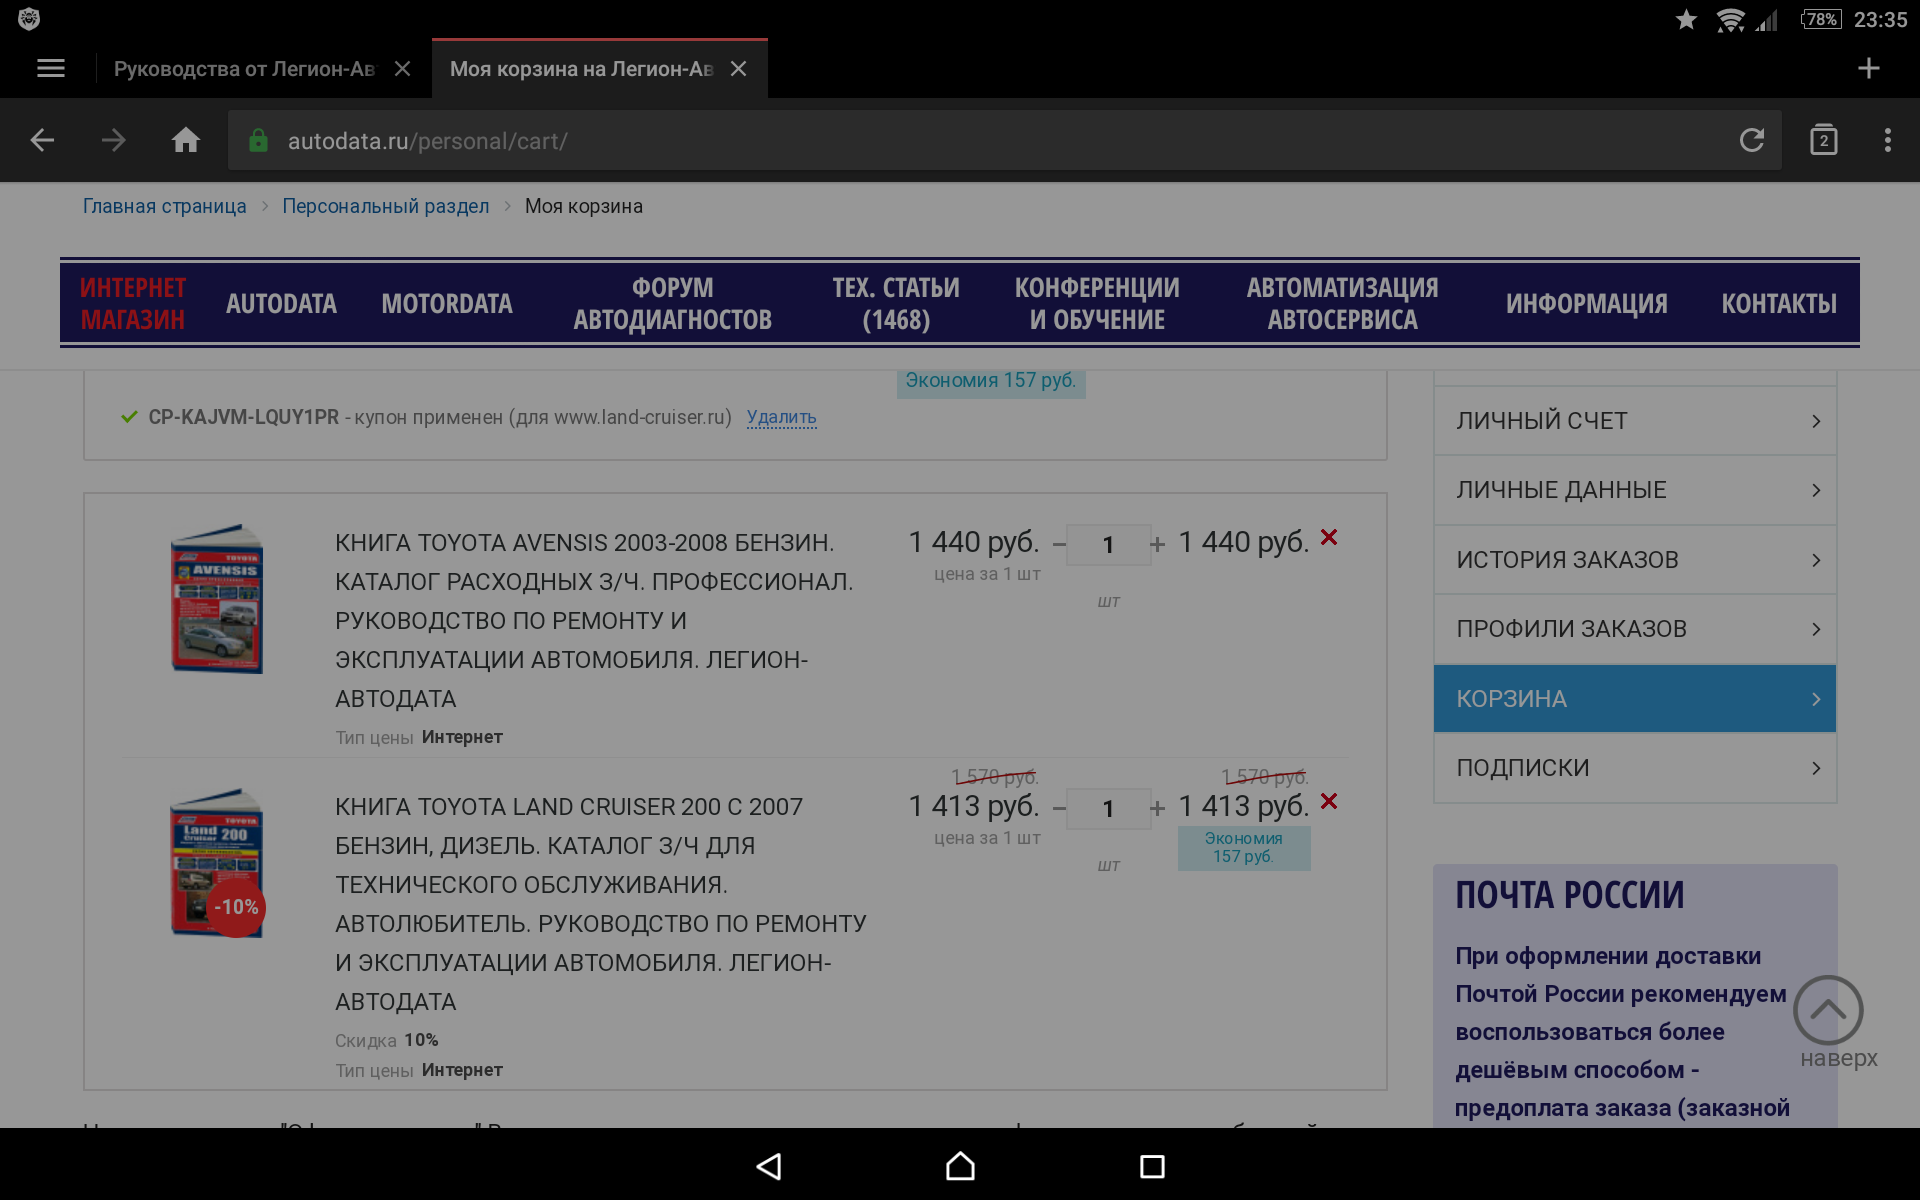
Task: Go forward with the browser forward arrow
Action: (114, 140)
